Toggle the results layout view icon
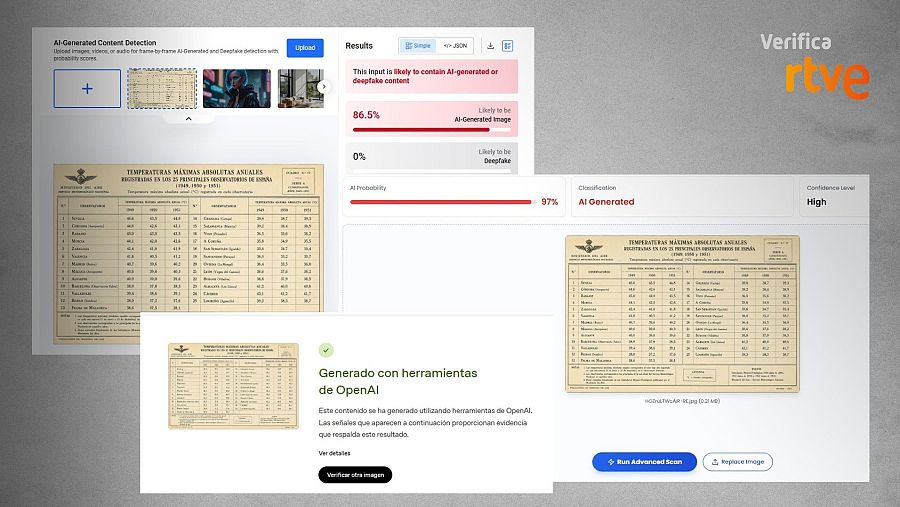This screenshot has width=900, height=507. point(507,46)
